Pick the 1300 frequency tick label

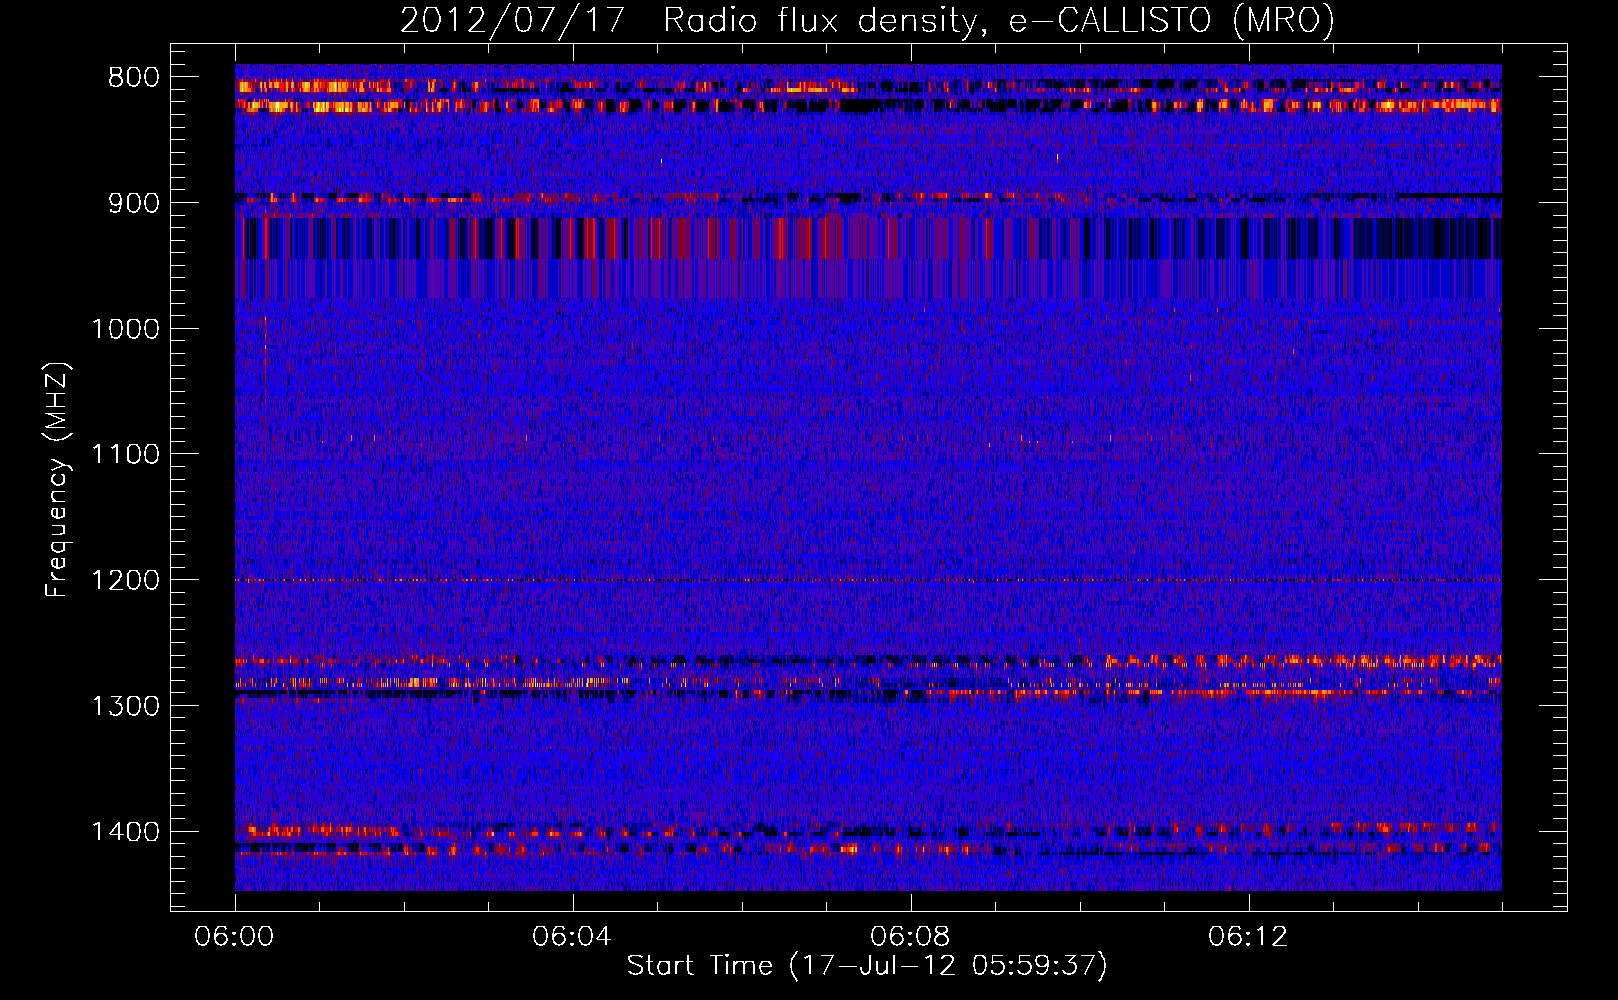click(x=126, y=706)
